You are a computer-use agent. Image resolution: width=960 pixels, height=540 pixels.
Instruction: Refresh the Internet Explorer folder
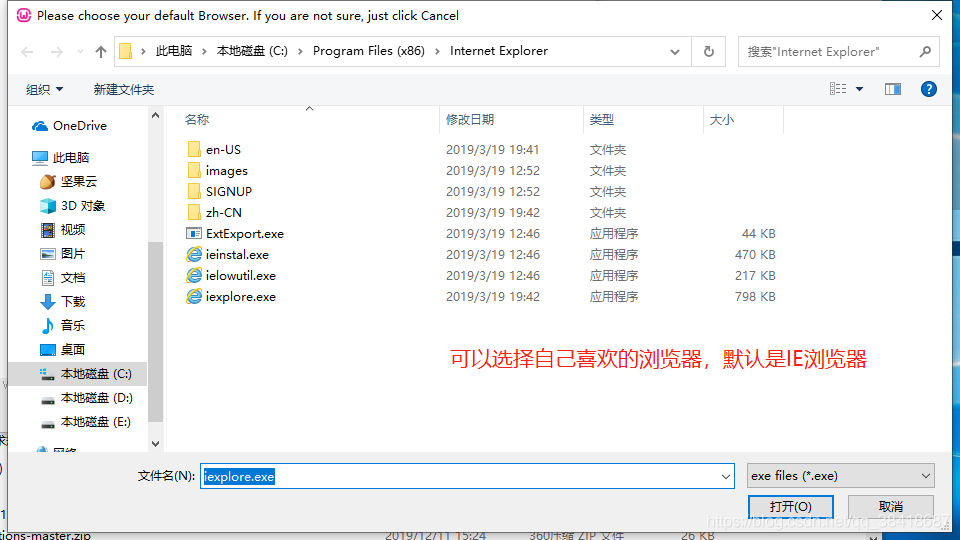tap(708, 52)
